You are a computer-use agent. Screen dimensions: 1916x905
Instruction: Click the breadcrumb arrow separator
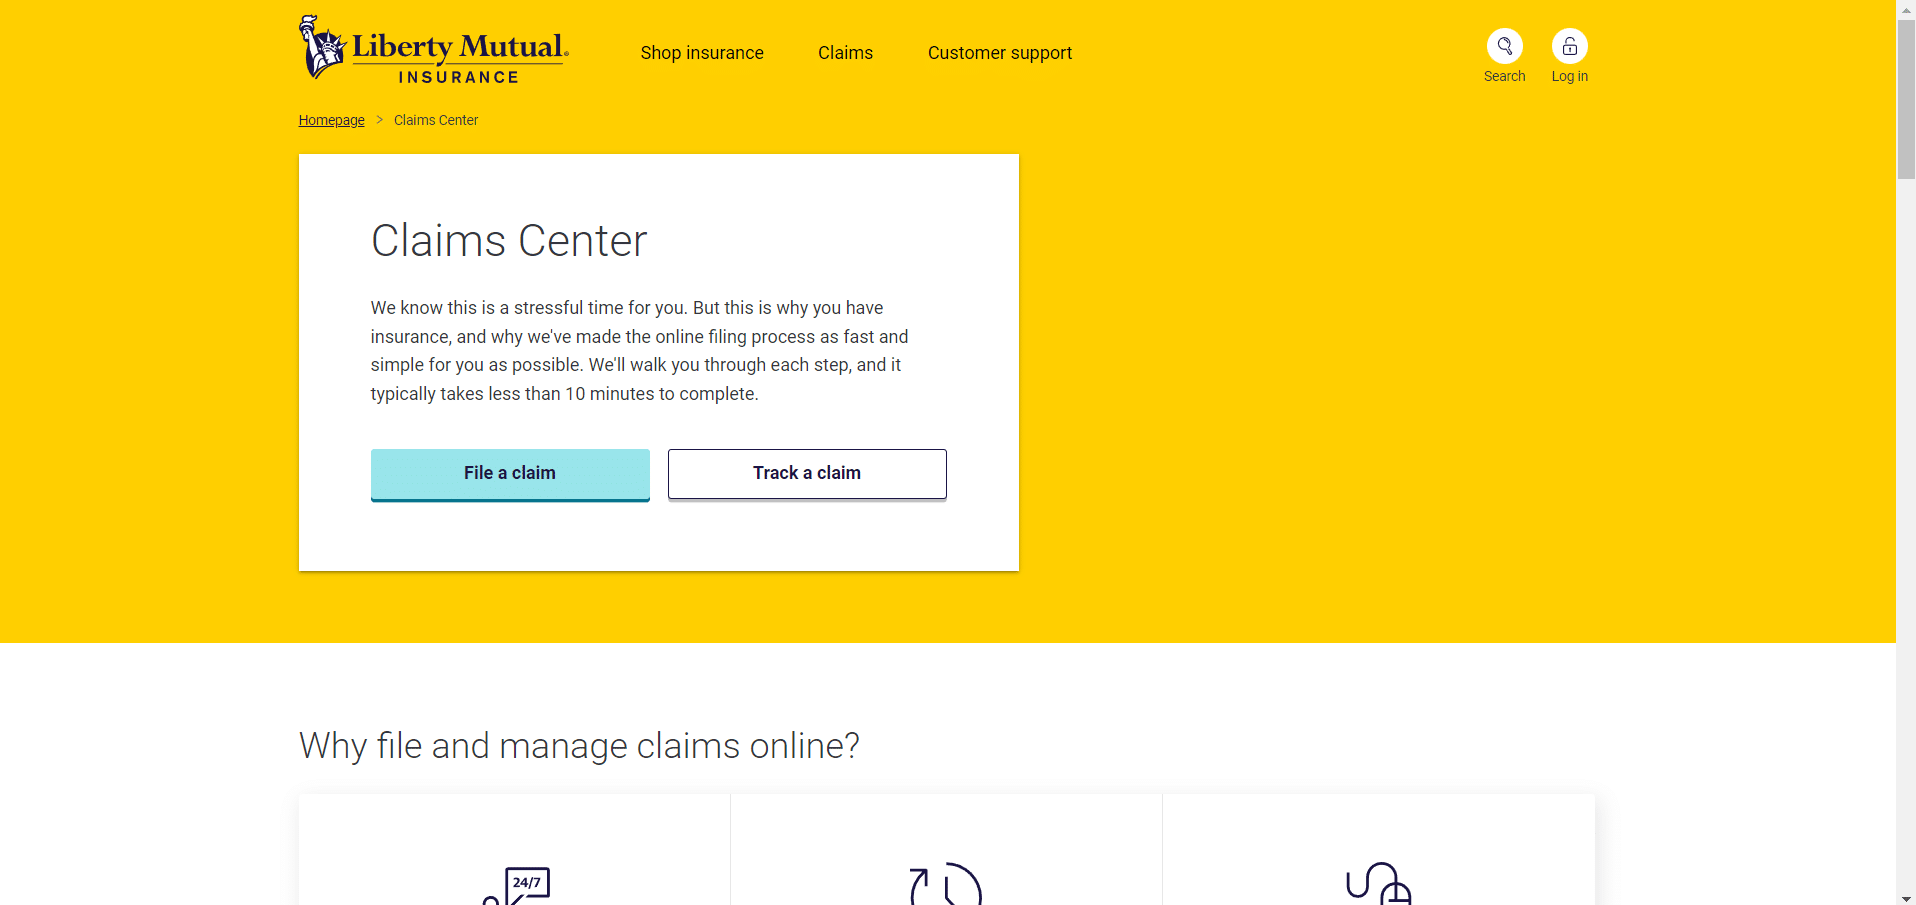(379, 119)
